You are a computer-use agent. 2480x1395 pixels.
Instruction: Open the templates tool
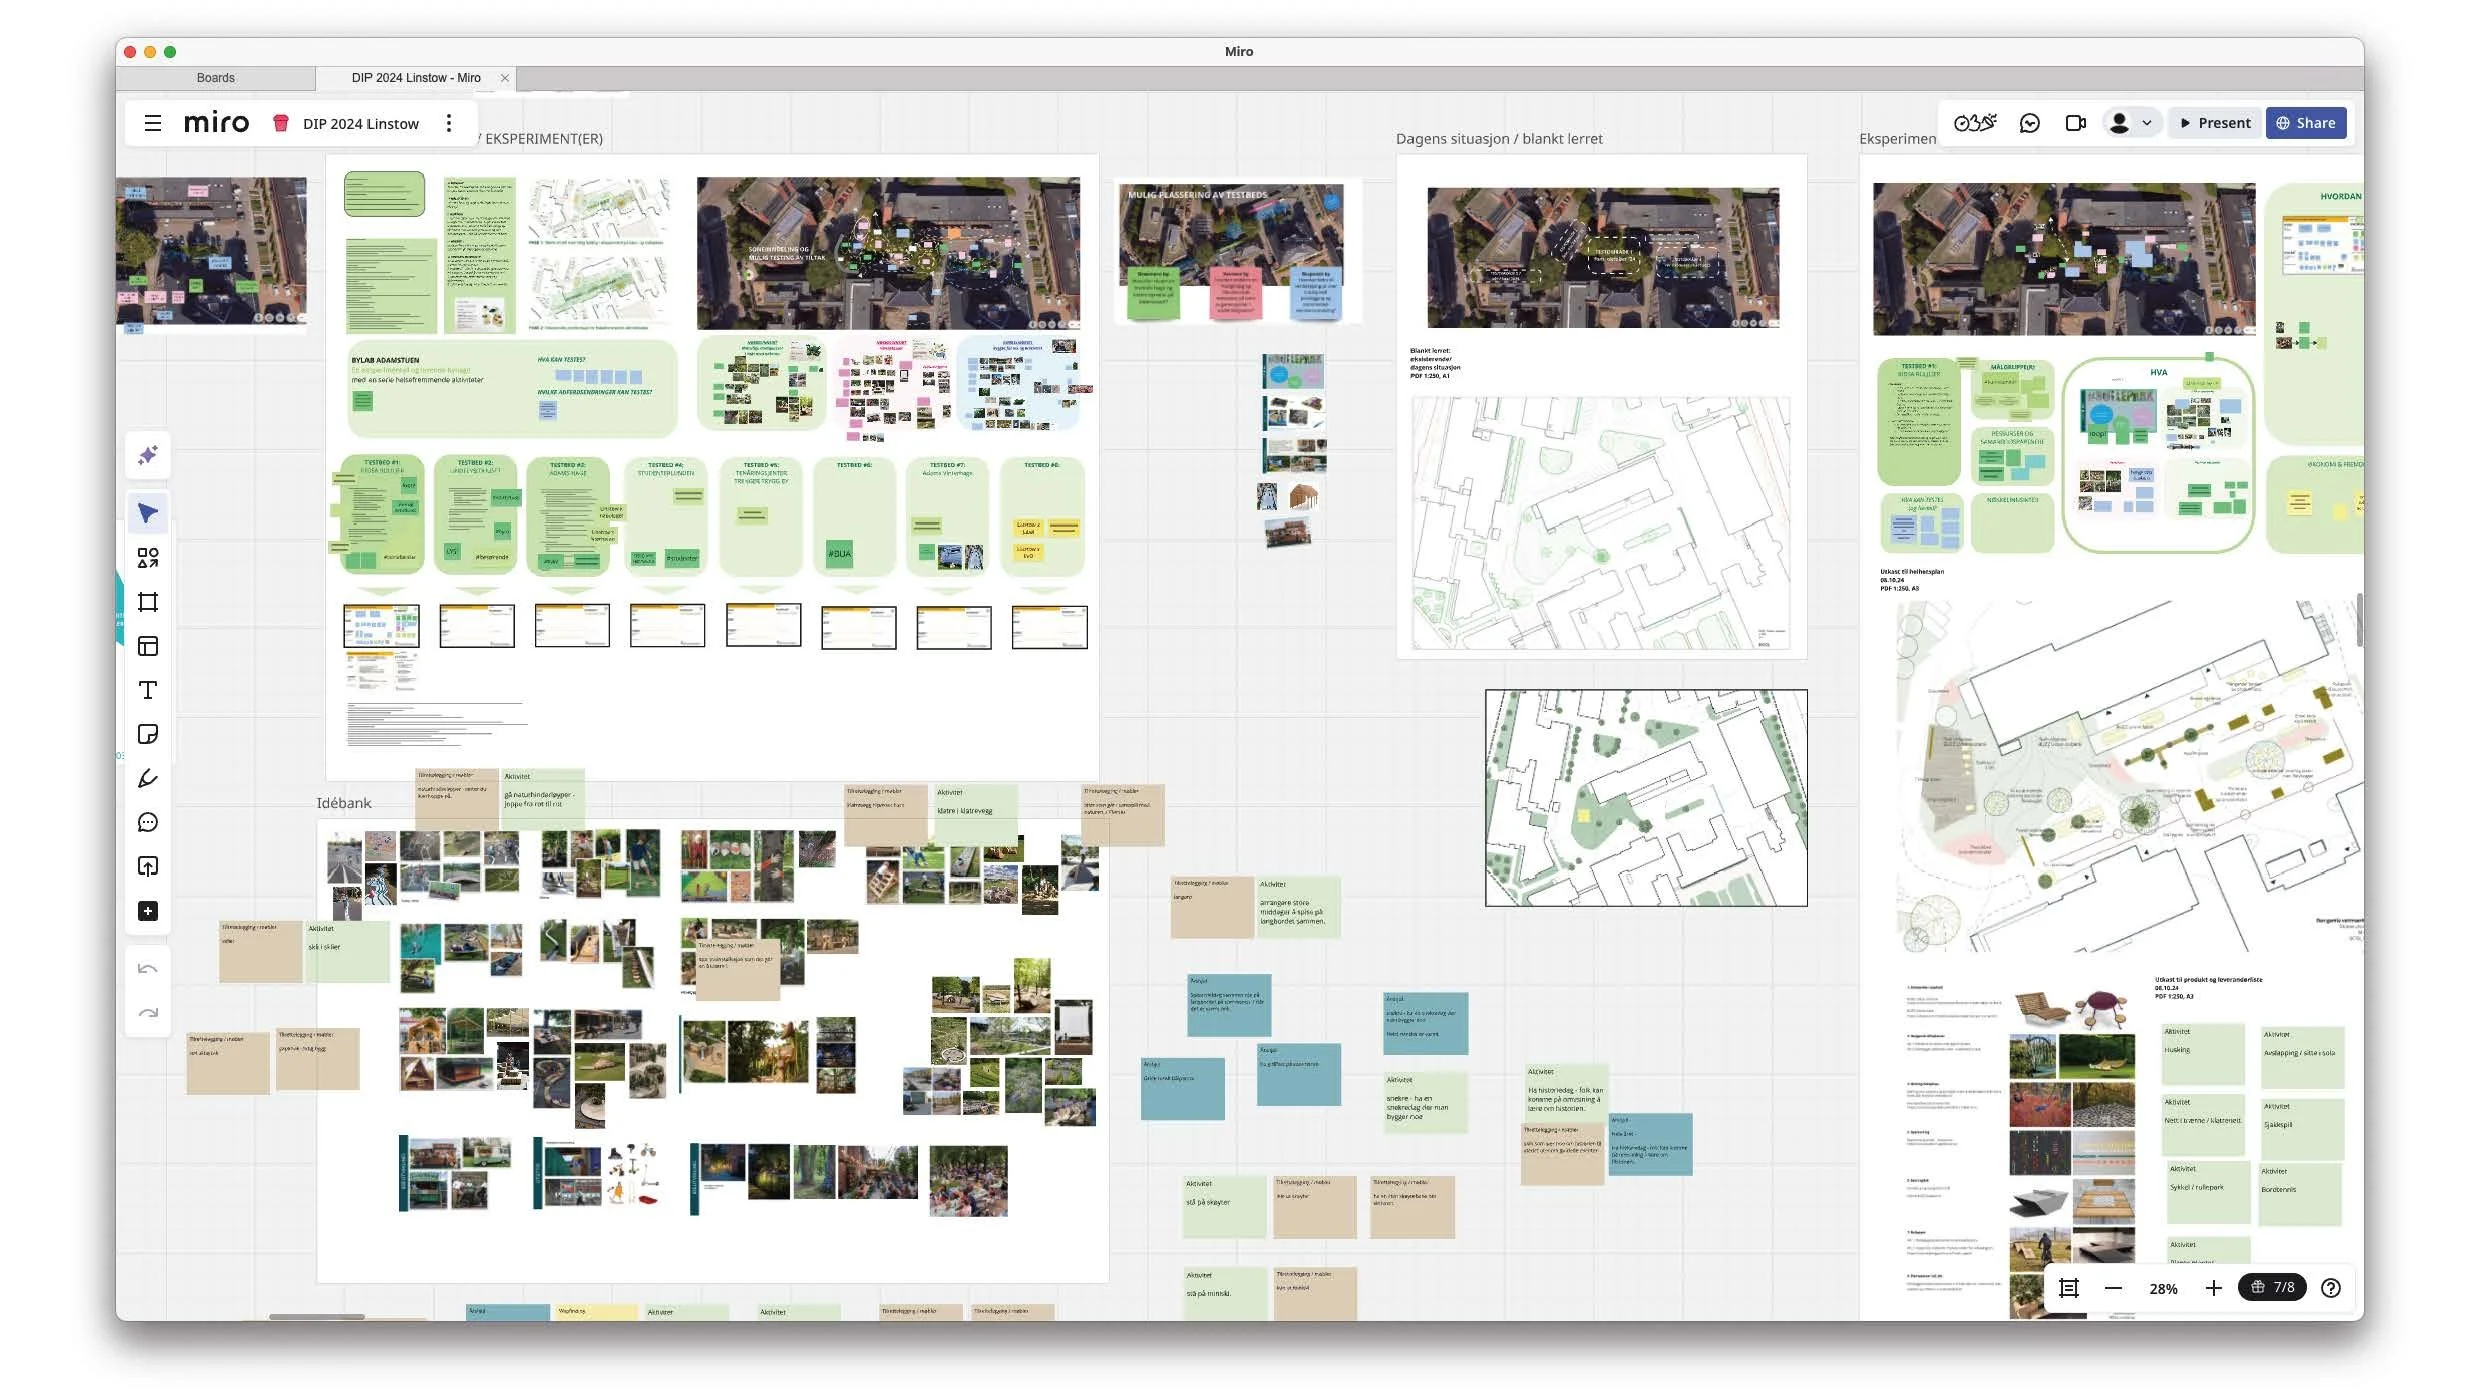[148, 646]
